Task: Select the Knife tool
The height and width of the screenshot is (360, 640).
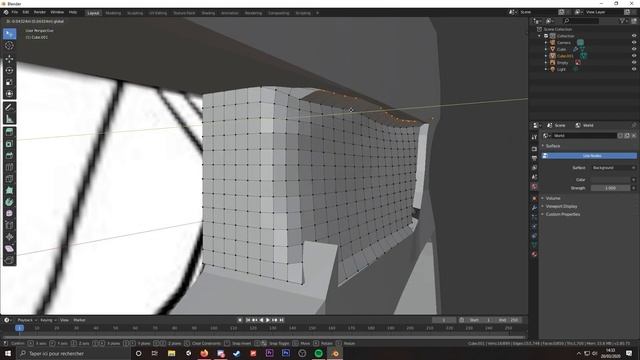Action: click(9, 179)
